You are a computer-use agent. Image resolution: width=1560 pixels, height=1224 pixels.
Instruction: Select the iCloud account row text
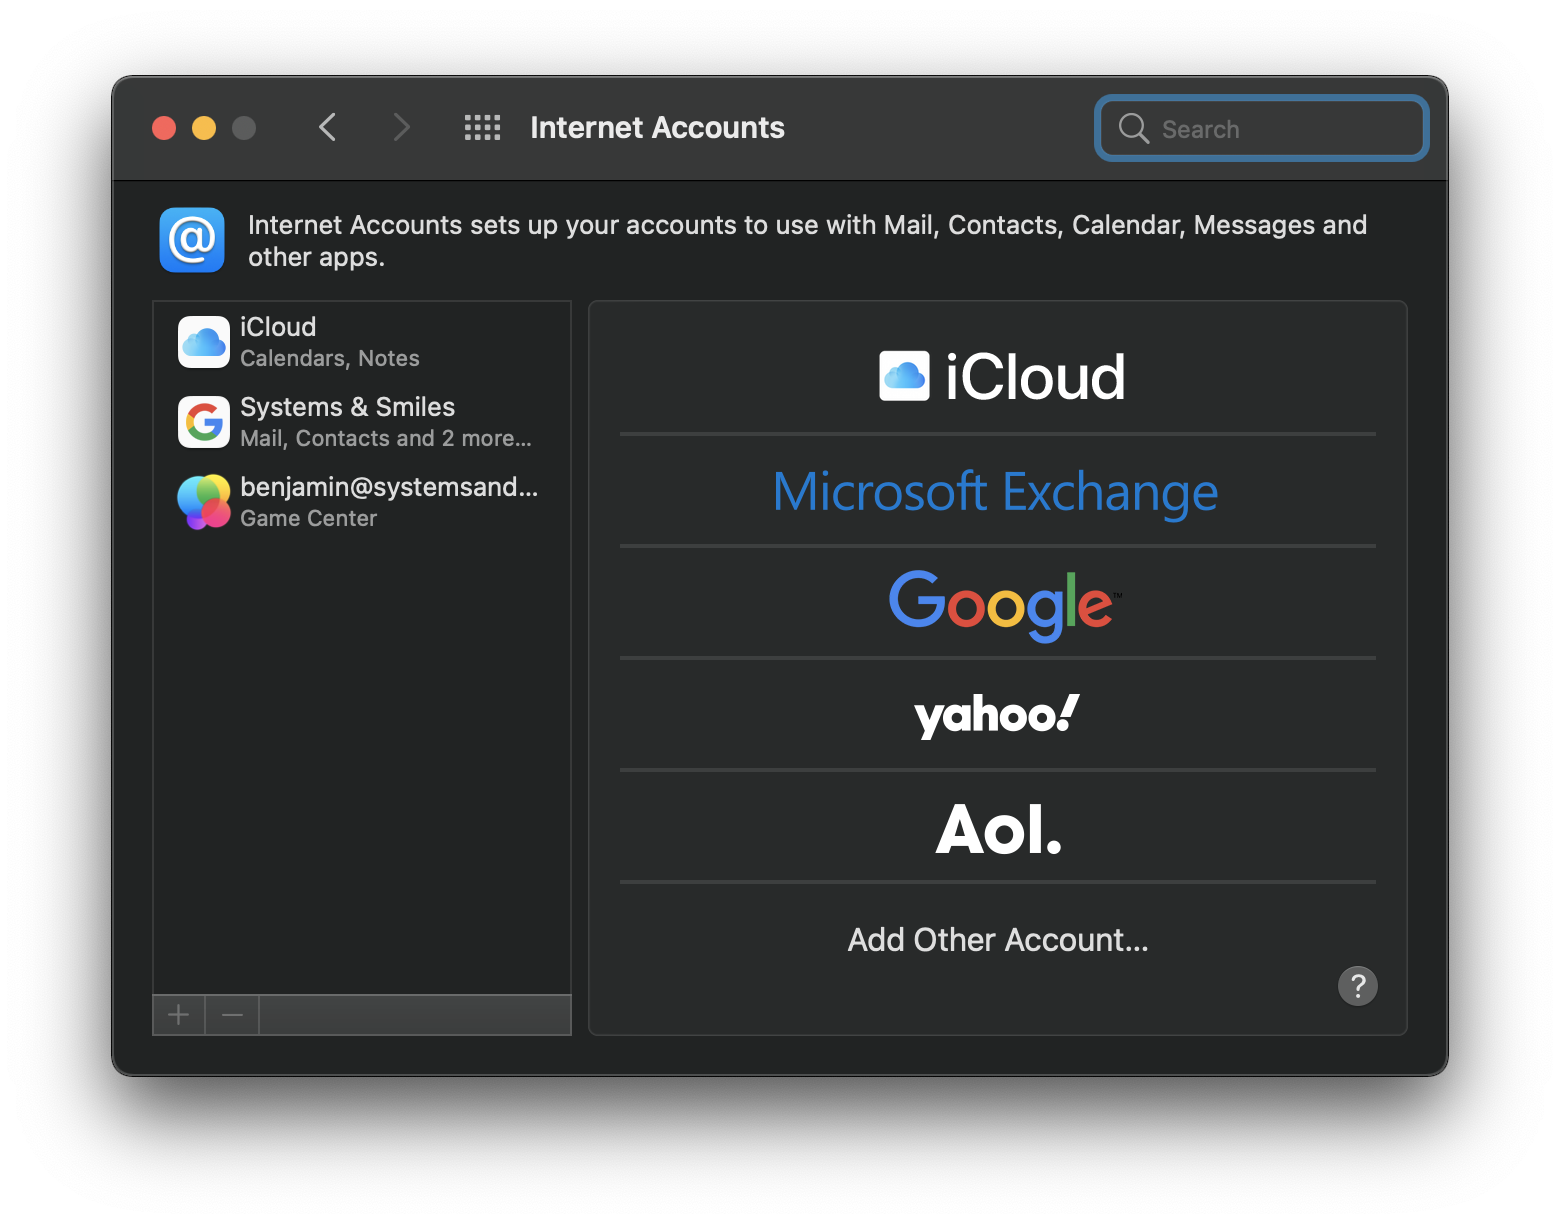278,327
